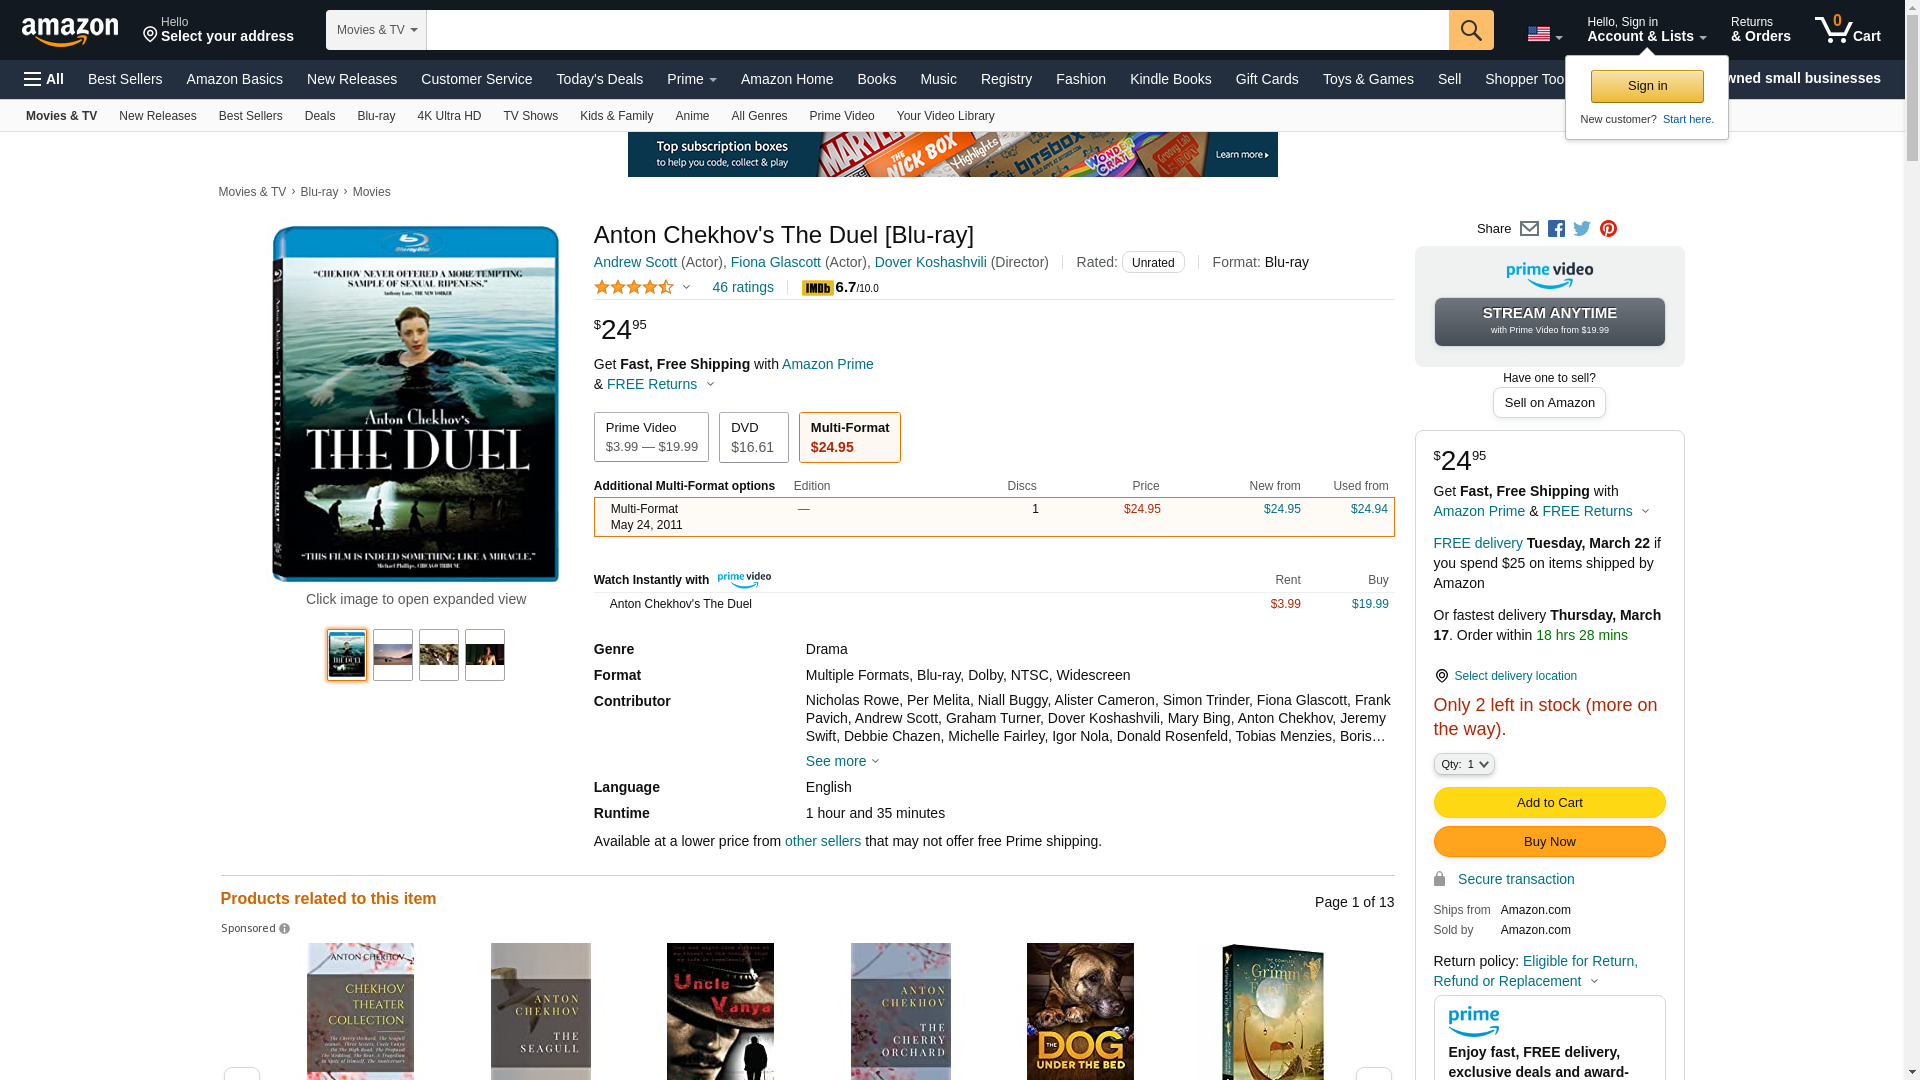Share product via email icon
The image size is (1920, 1080).
tap(1529, 229)
